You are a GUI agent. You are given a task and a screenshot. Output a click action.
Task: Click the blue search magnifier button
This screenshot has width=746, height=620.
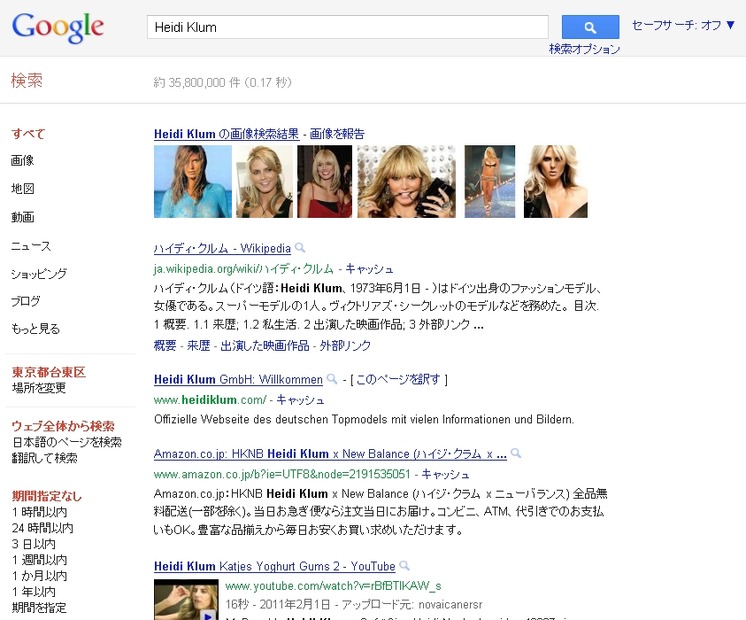coord(590,27)
